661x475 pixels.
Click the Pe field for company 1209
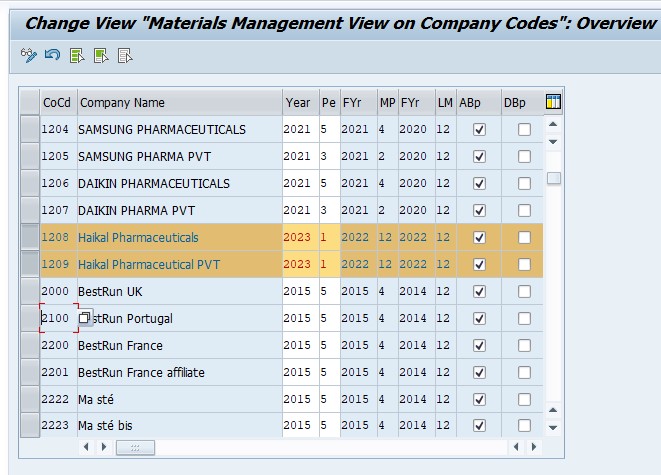pyautogui.click(x=330, y=264)
